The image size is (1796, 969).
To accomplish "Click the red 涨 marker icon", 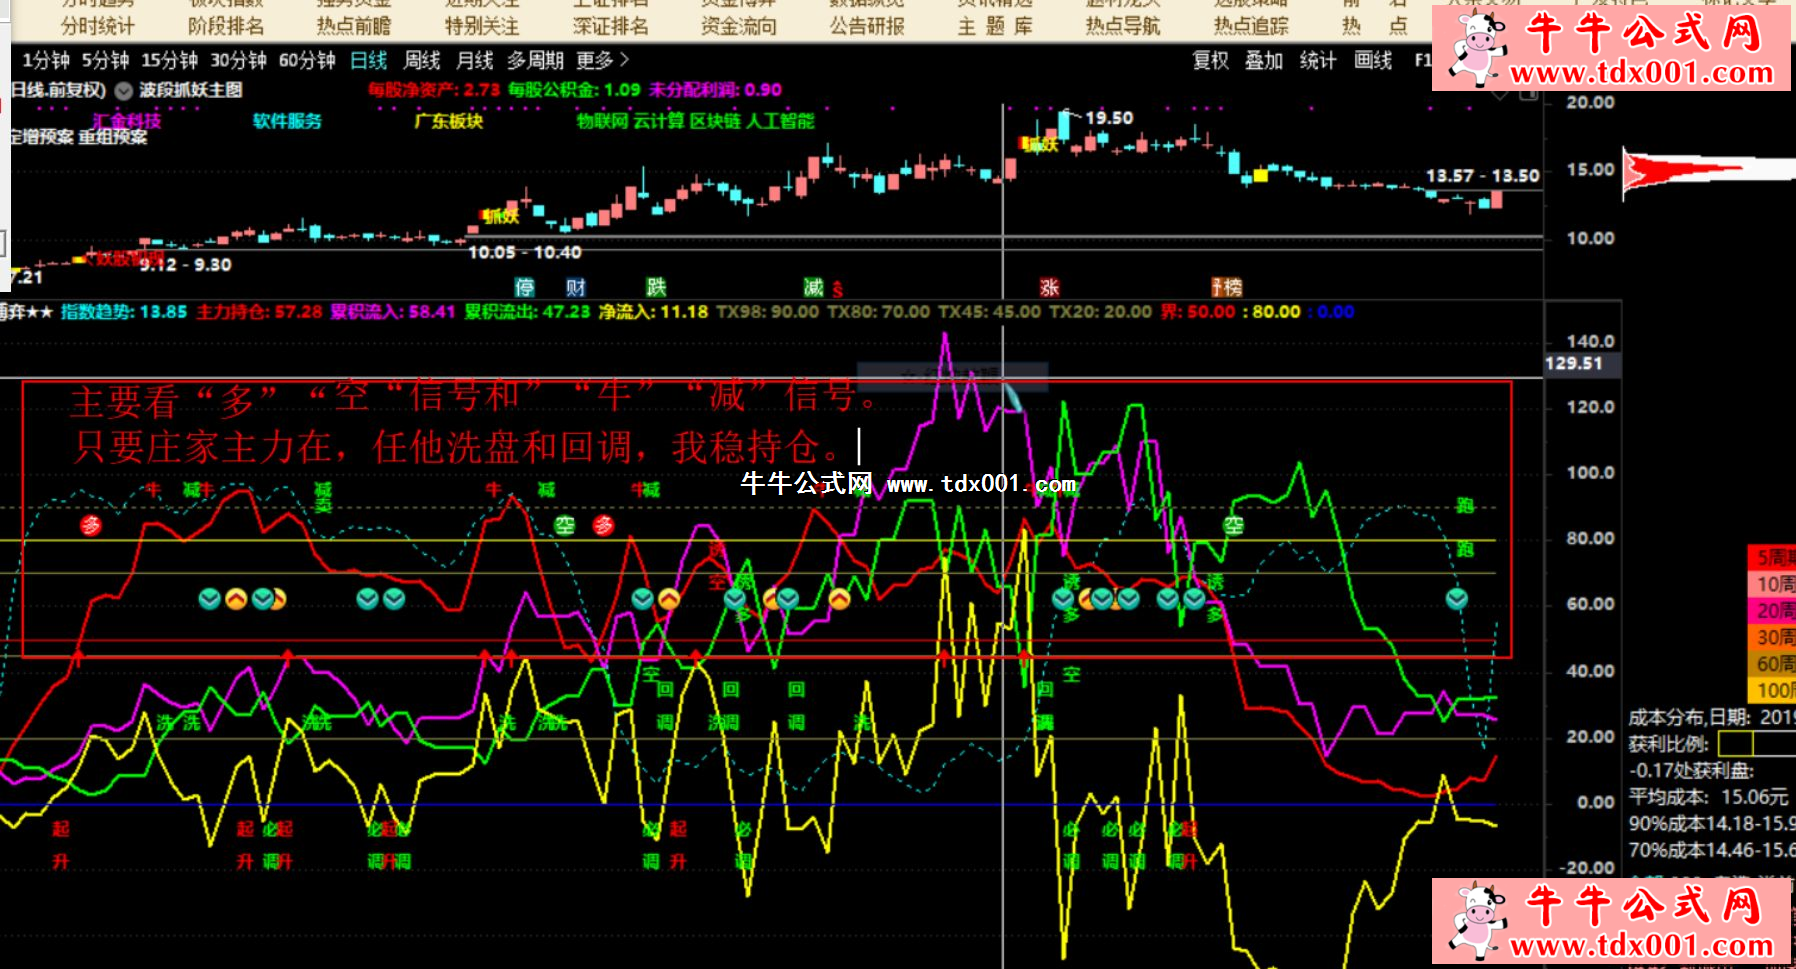I will (x=1049, y=288).
